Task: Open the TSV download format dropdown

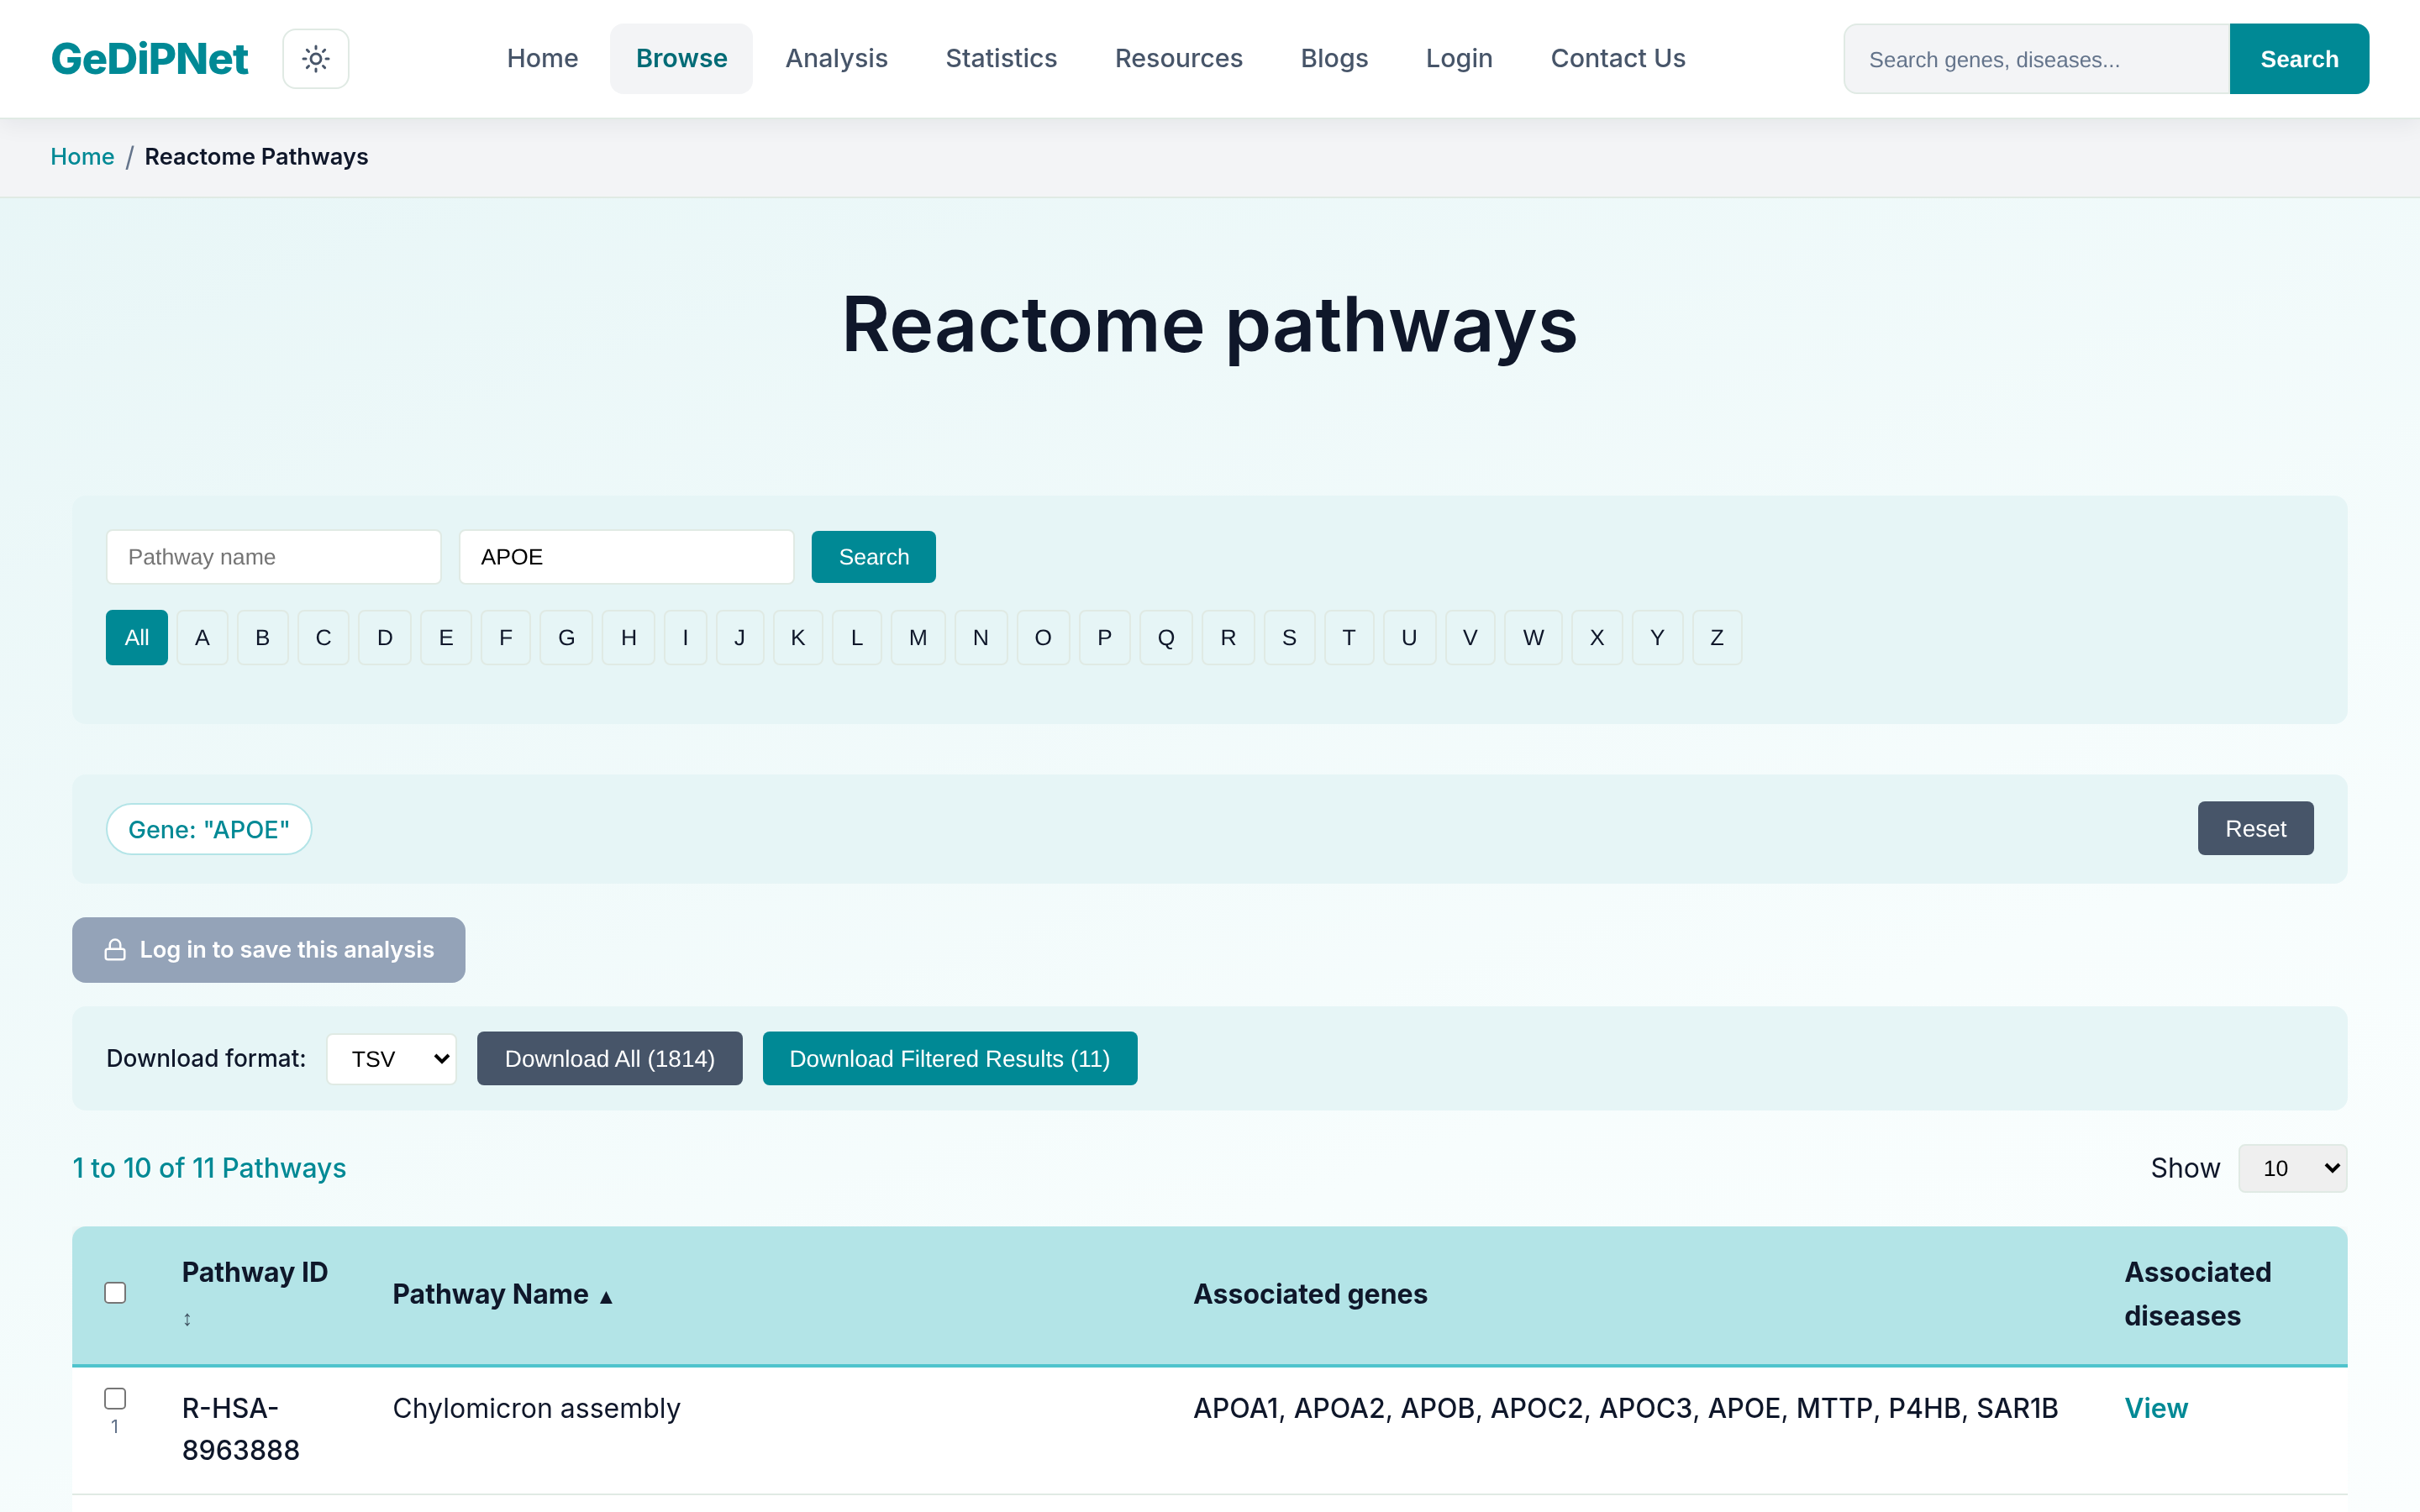Action: [391, 1059]
